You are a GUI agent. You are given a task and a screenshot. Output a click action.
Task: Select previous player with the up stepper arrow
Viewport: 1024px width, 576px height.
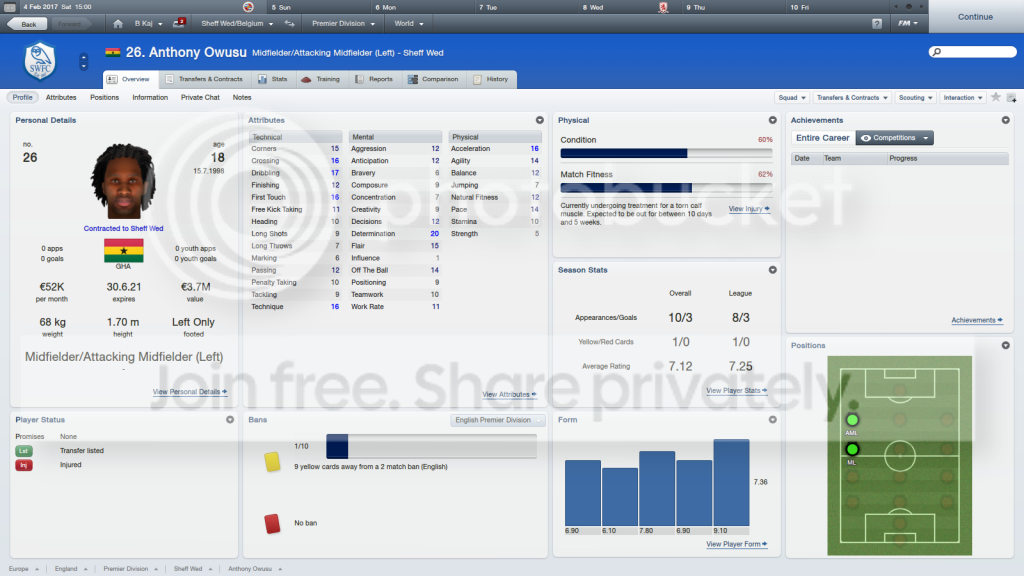(84, 57)
